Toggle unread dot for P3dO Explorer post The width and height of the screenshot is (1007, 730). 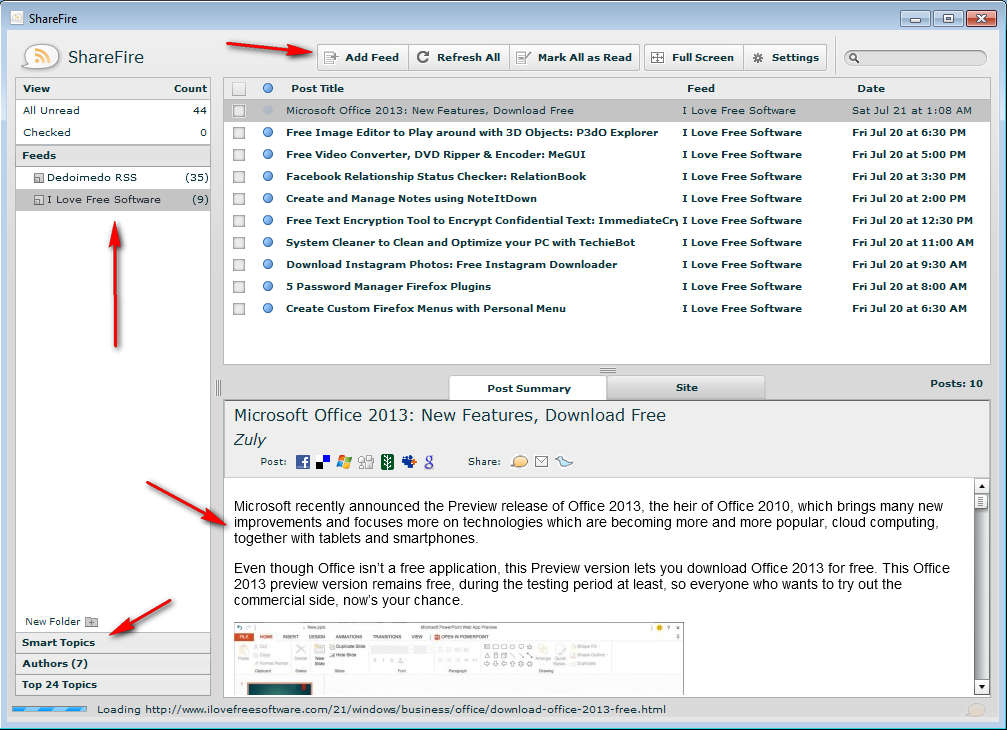pyautogui.click(x=268, y=132)
